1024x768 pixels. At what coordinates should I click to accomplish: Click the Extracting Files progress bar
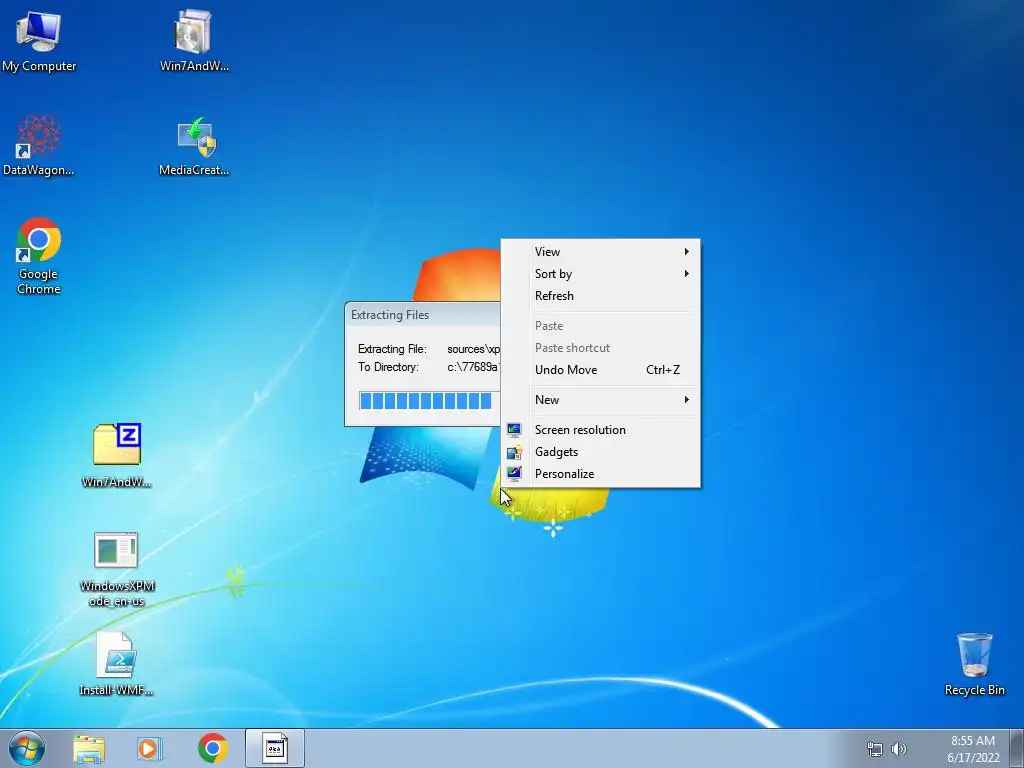click(429, 401)
